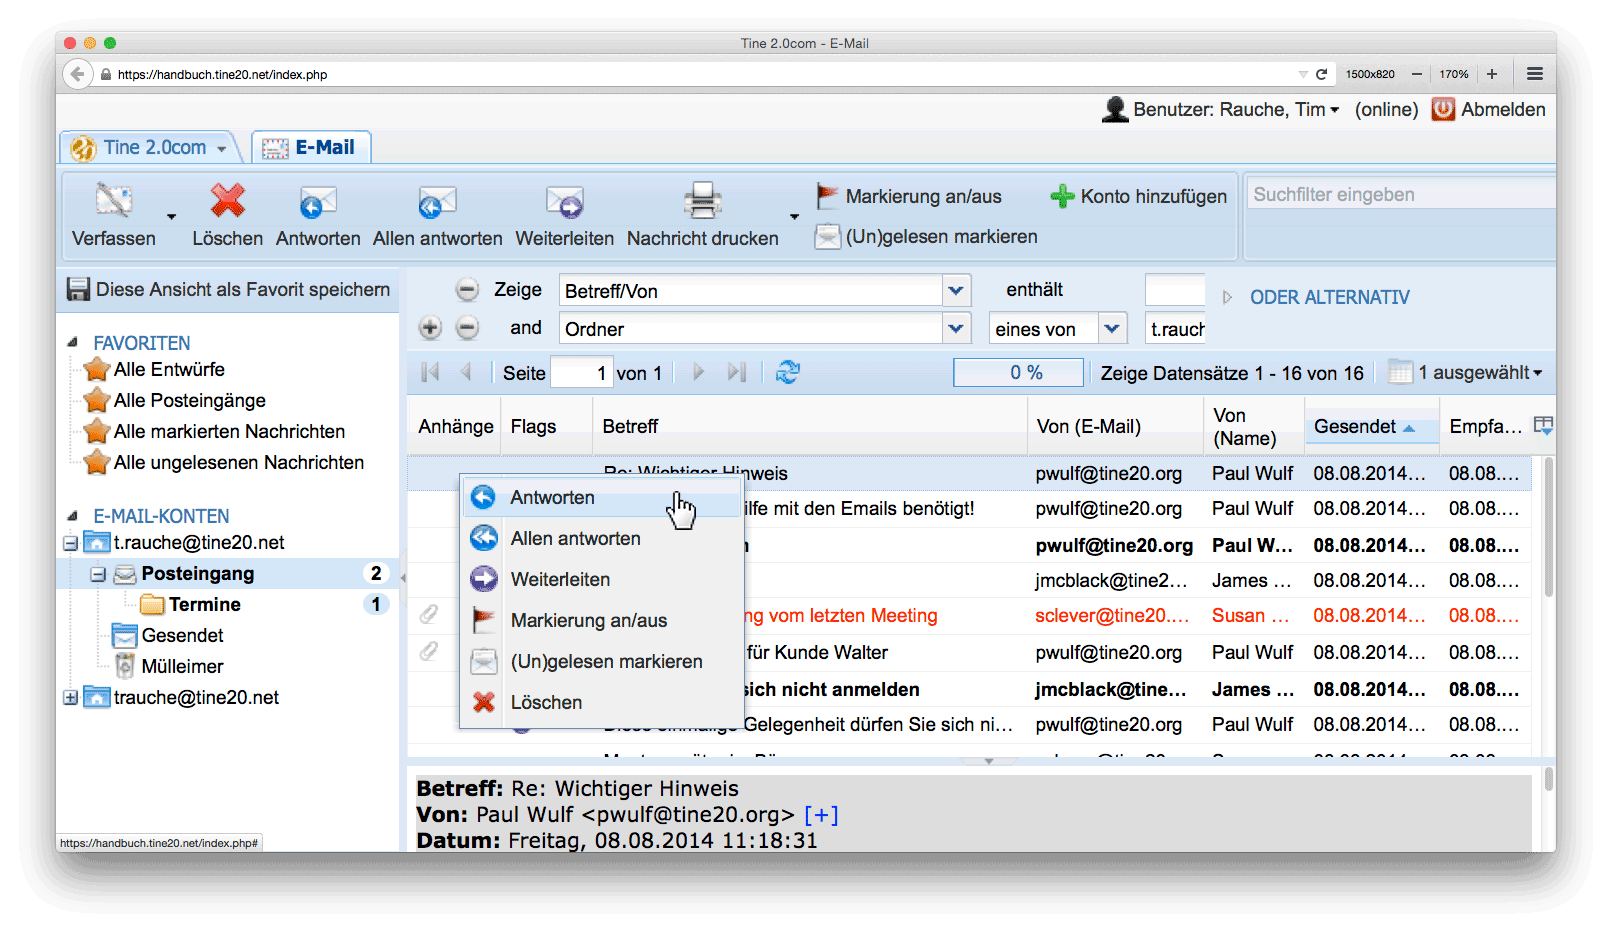
Task: Select the Gesendet folder
Action: (x=182, y=636)
